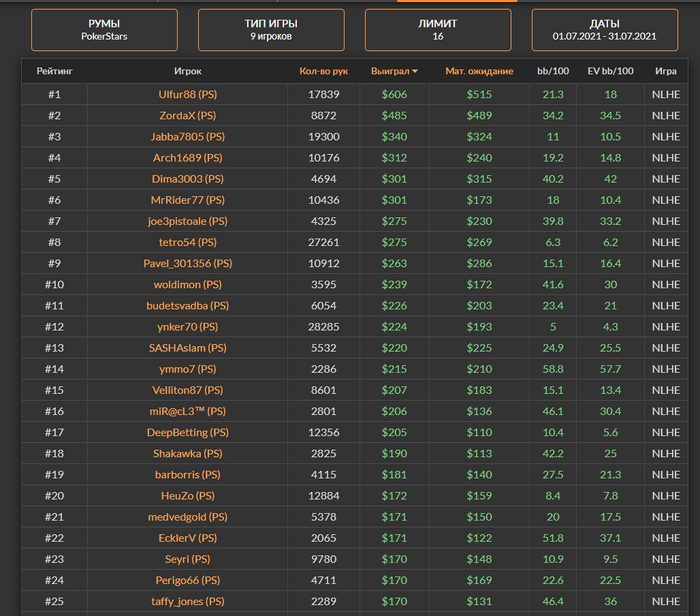
Task: Open player ZordaX (PS) profile
Action: 187,115
